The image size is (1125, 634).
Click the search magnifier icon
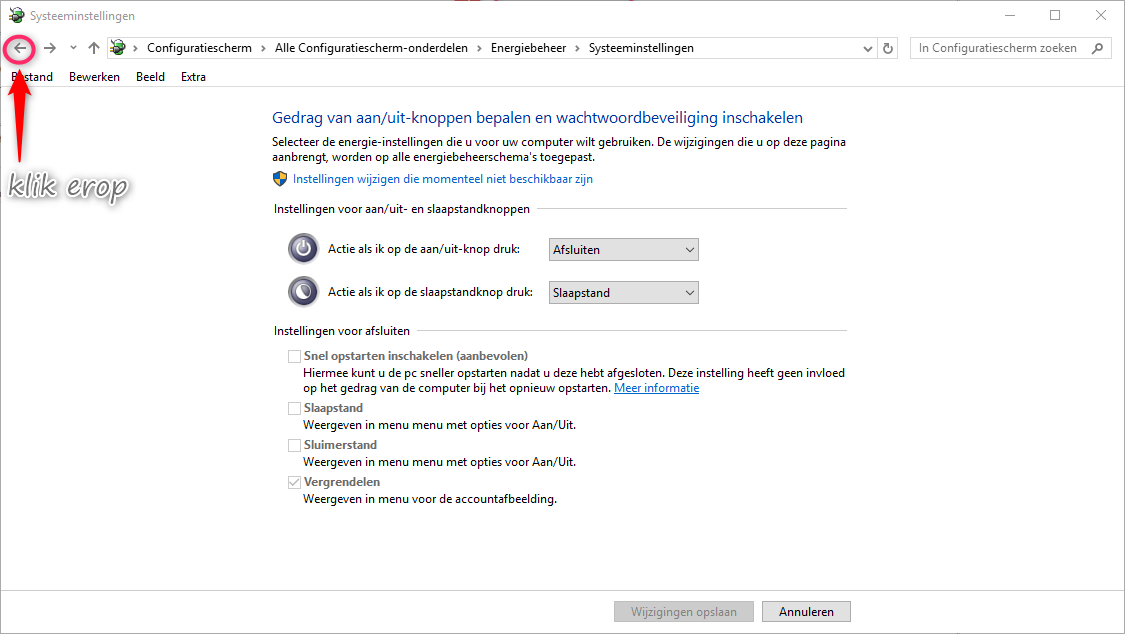click(x=1097, y=48)
